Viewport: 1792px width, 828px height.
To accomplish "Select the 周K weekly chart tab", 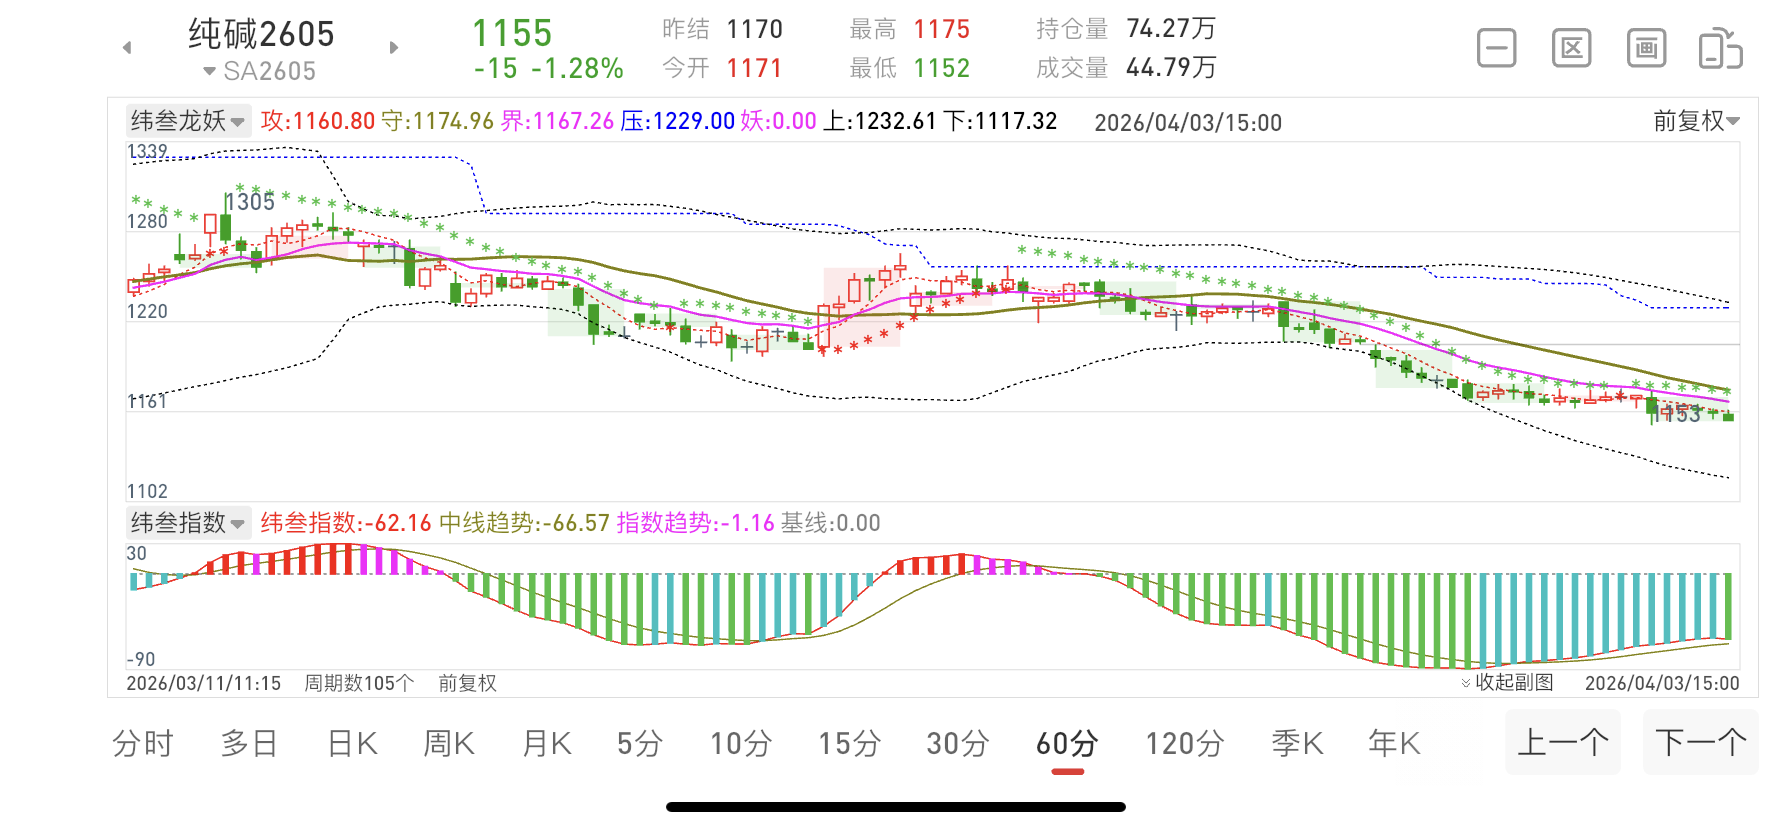I will 449,743.
